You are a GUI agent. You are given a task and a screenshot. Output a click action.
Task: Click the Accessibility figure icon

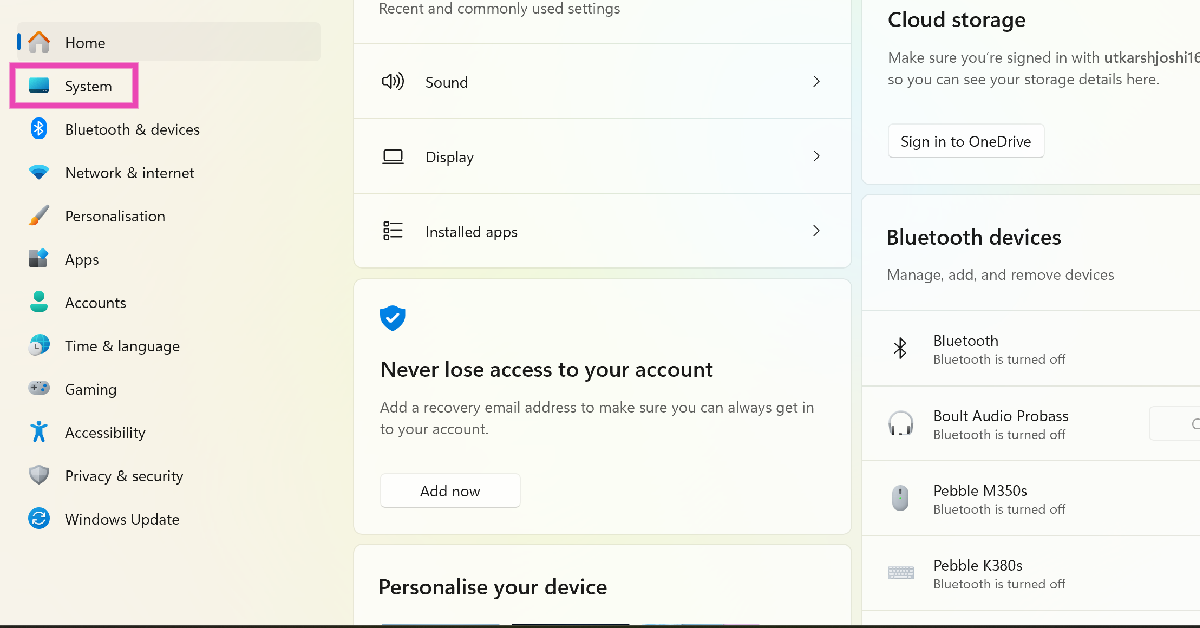click(39, 432)
